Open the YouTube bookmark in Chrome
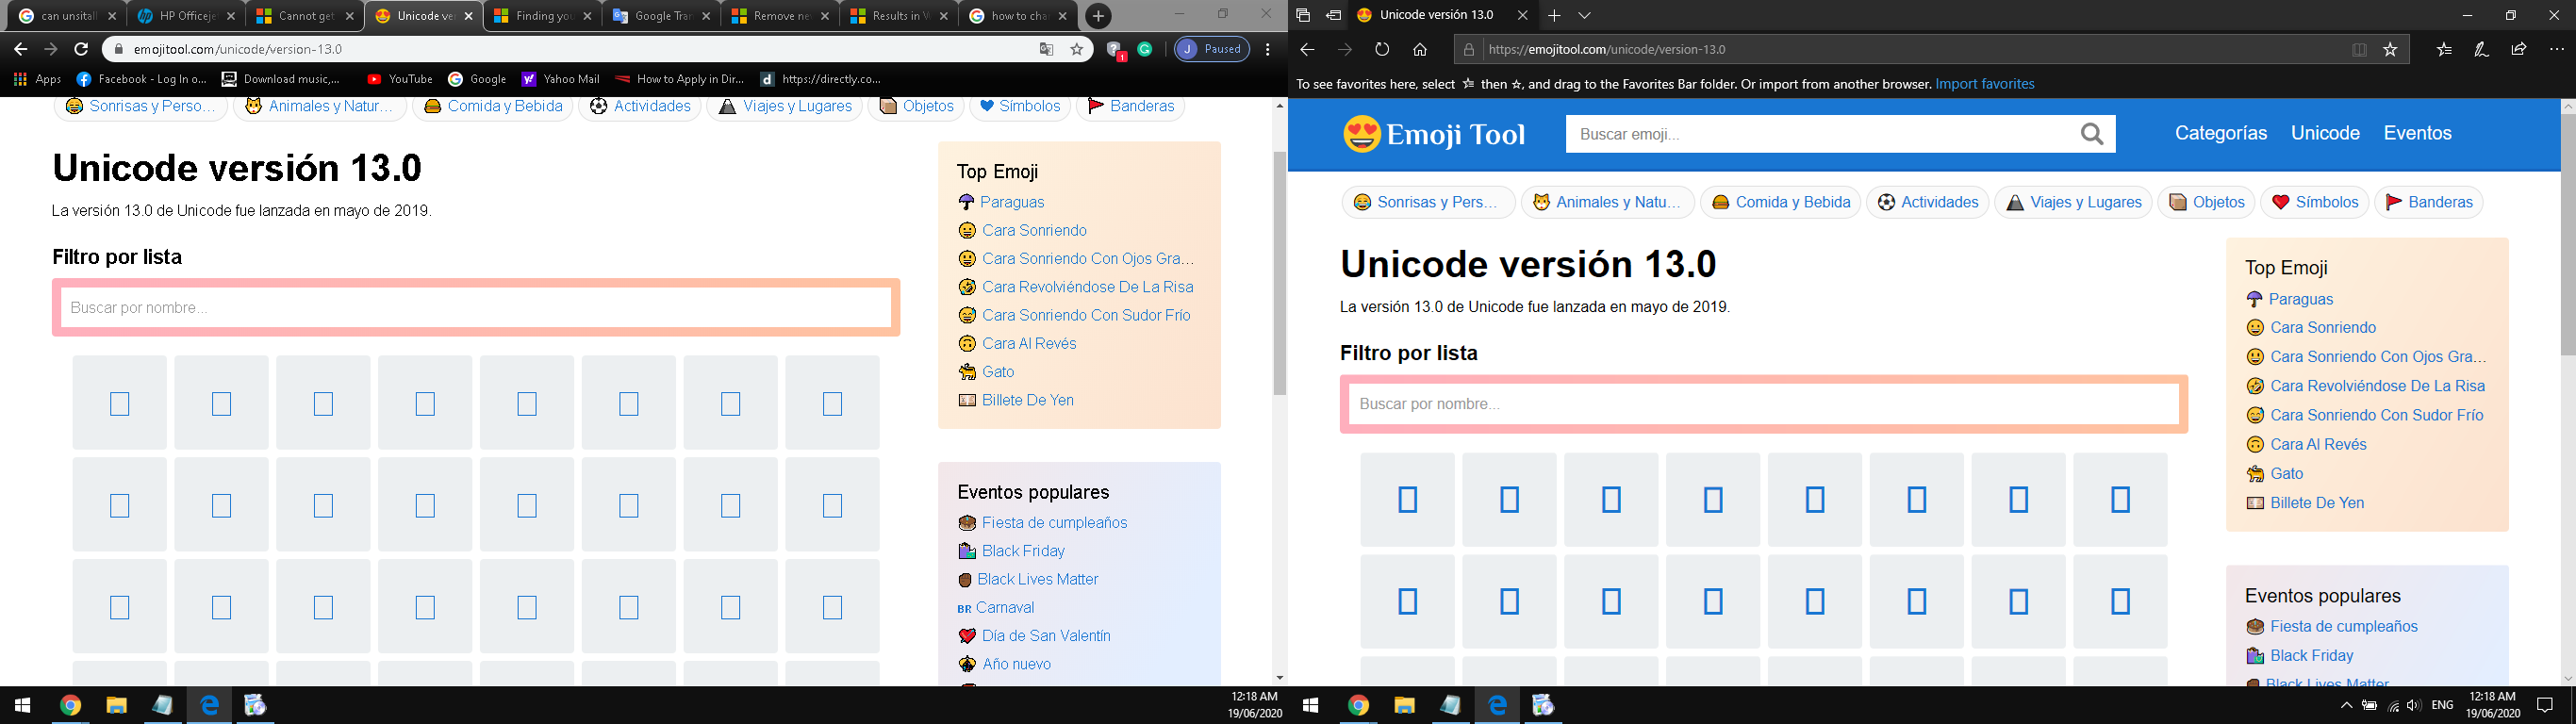The width and height of the screenshot is (2576, 724). [x=400, y=79]
